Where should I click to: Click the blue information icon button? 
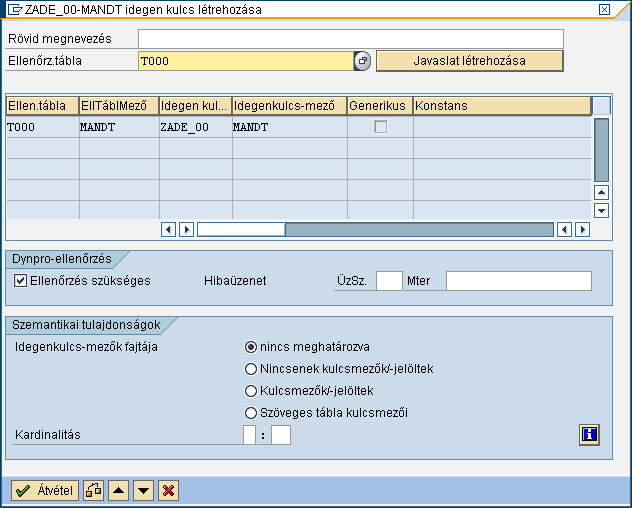[x=589, y=435]
